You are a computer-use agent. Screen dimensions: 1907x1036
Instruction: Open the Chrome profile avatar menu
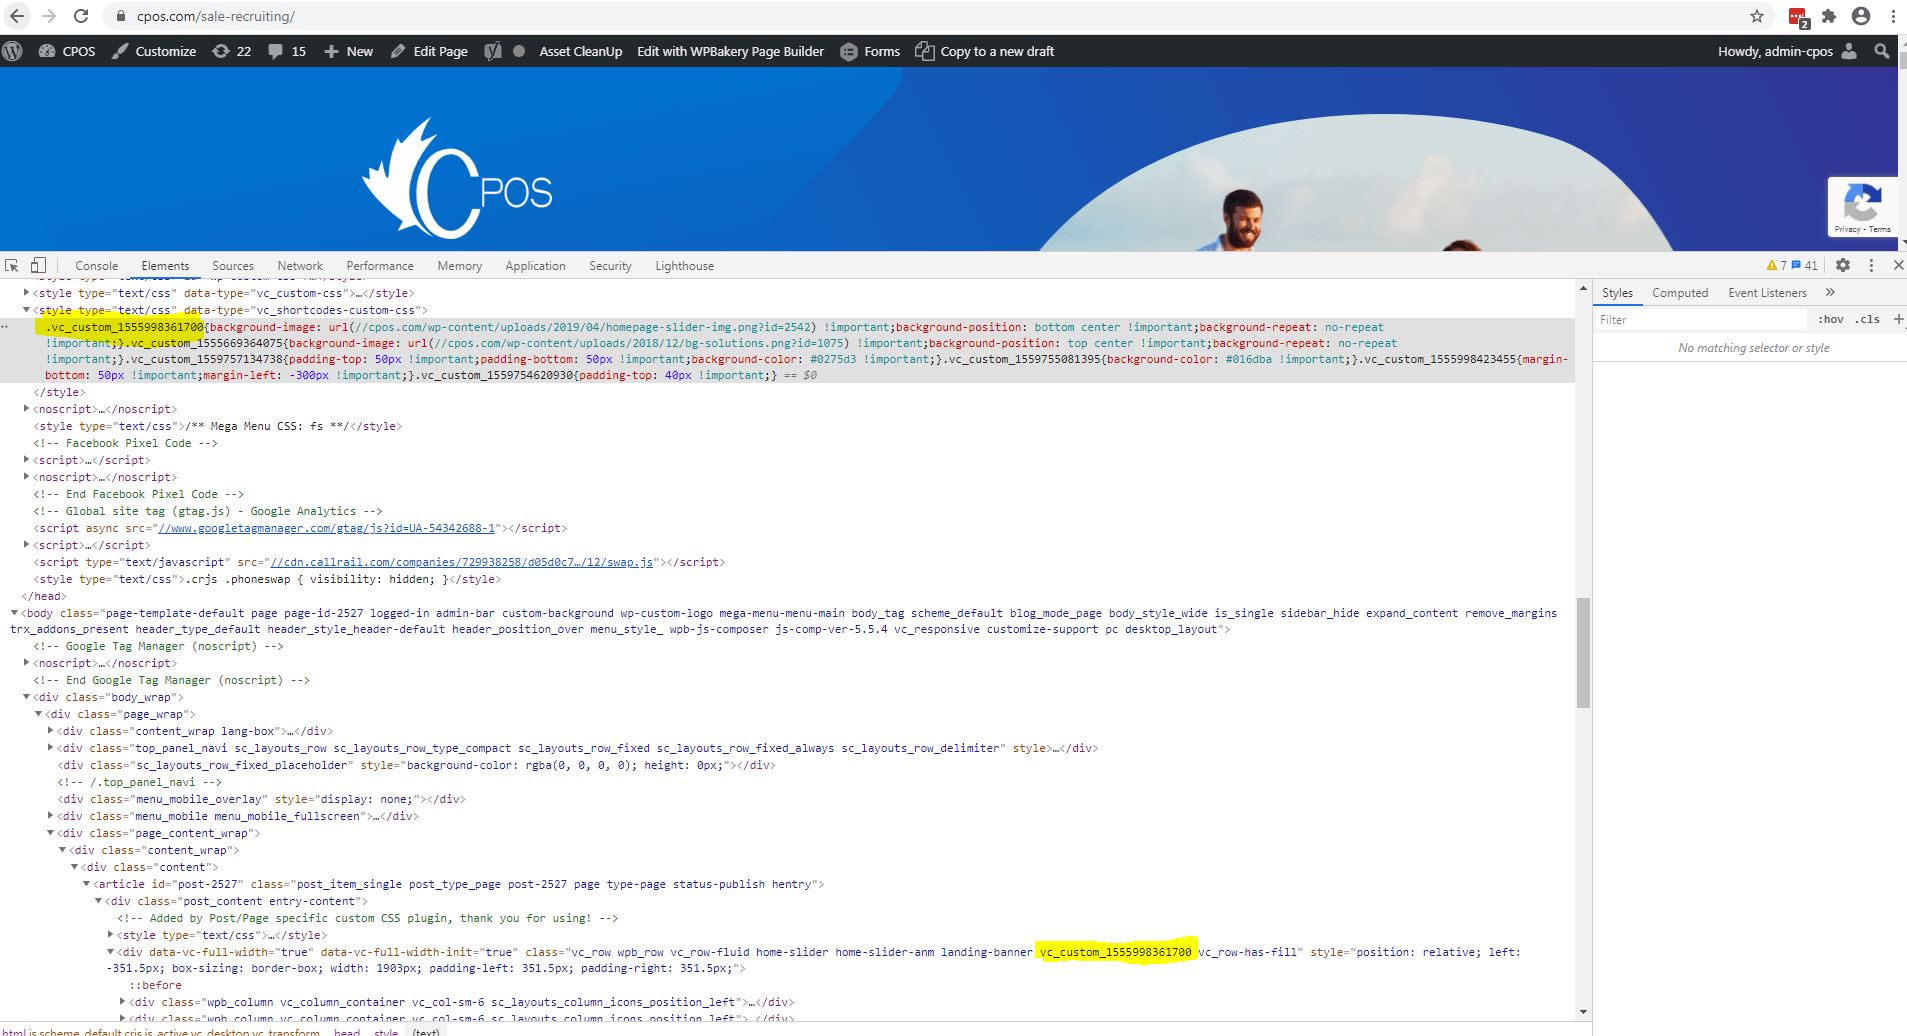click(1861, 16)
